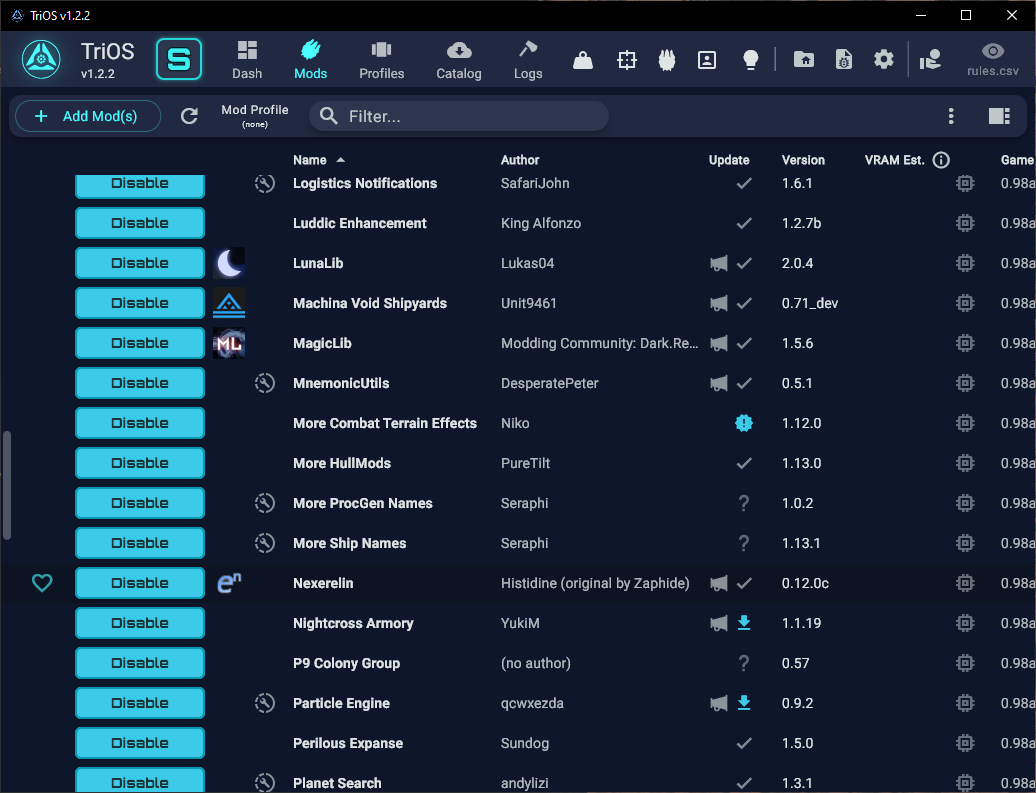
Task: Click the VRAM chip icon for LunaLib
Action: (x=964, y=263)
